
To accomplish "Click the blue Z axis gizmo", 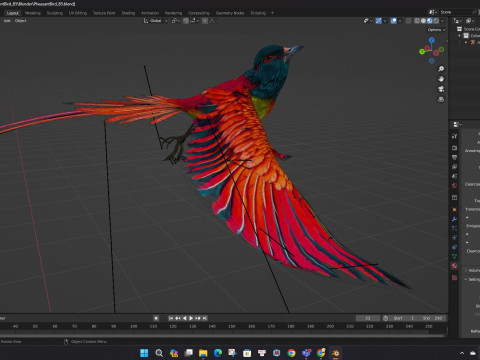I will (x=432, y=40).
